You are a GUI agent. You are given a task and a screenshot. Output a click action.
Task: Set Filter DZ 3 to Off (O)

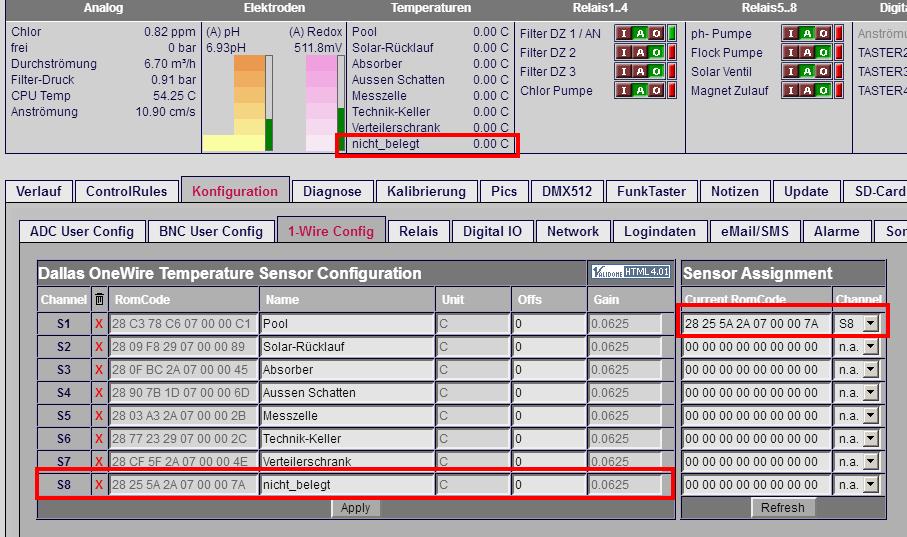click(x=656, y=71)
